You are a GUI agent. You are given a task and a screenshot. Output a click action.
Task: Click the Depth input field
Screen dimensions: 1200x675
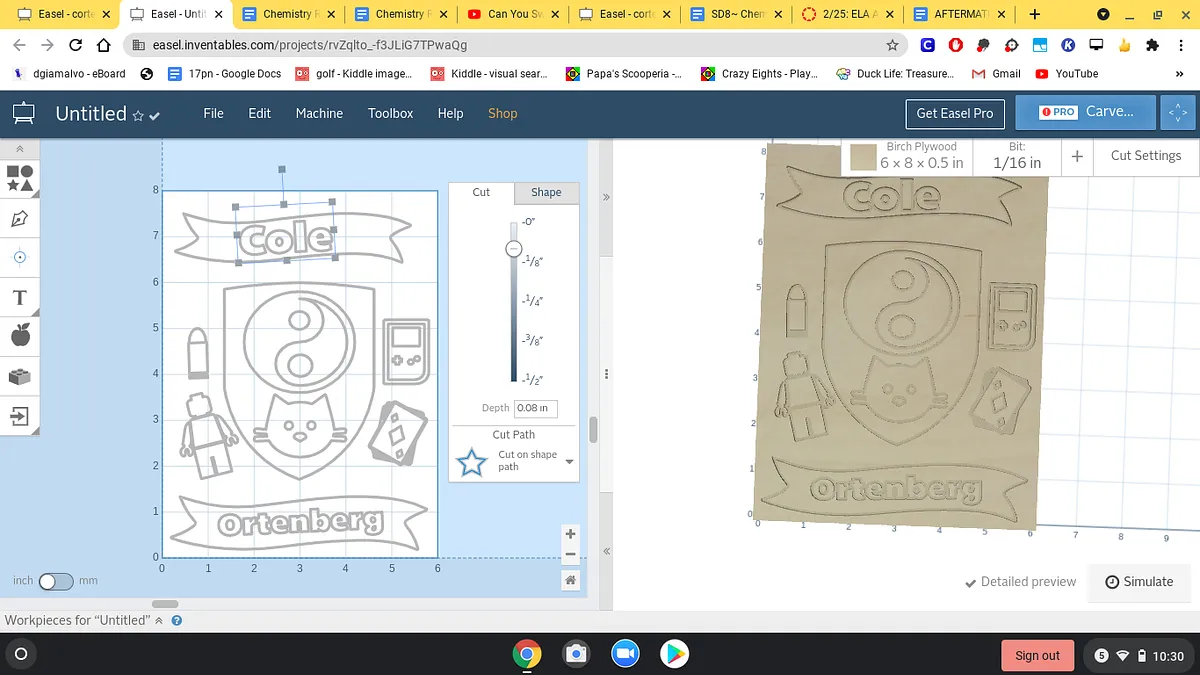(536, 408)
